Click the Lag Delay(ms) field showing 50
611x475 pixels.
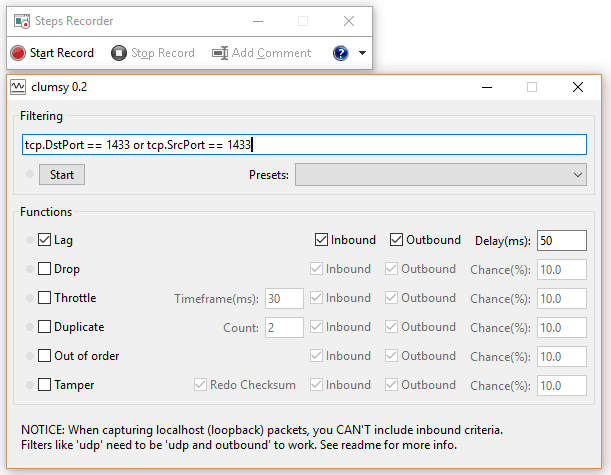[x=562, y=240]
